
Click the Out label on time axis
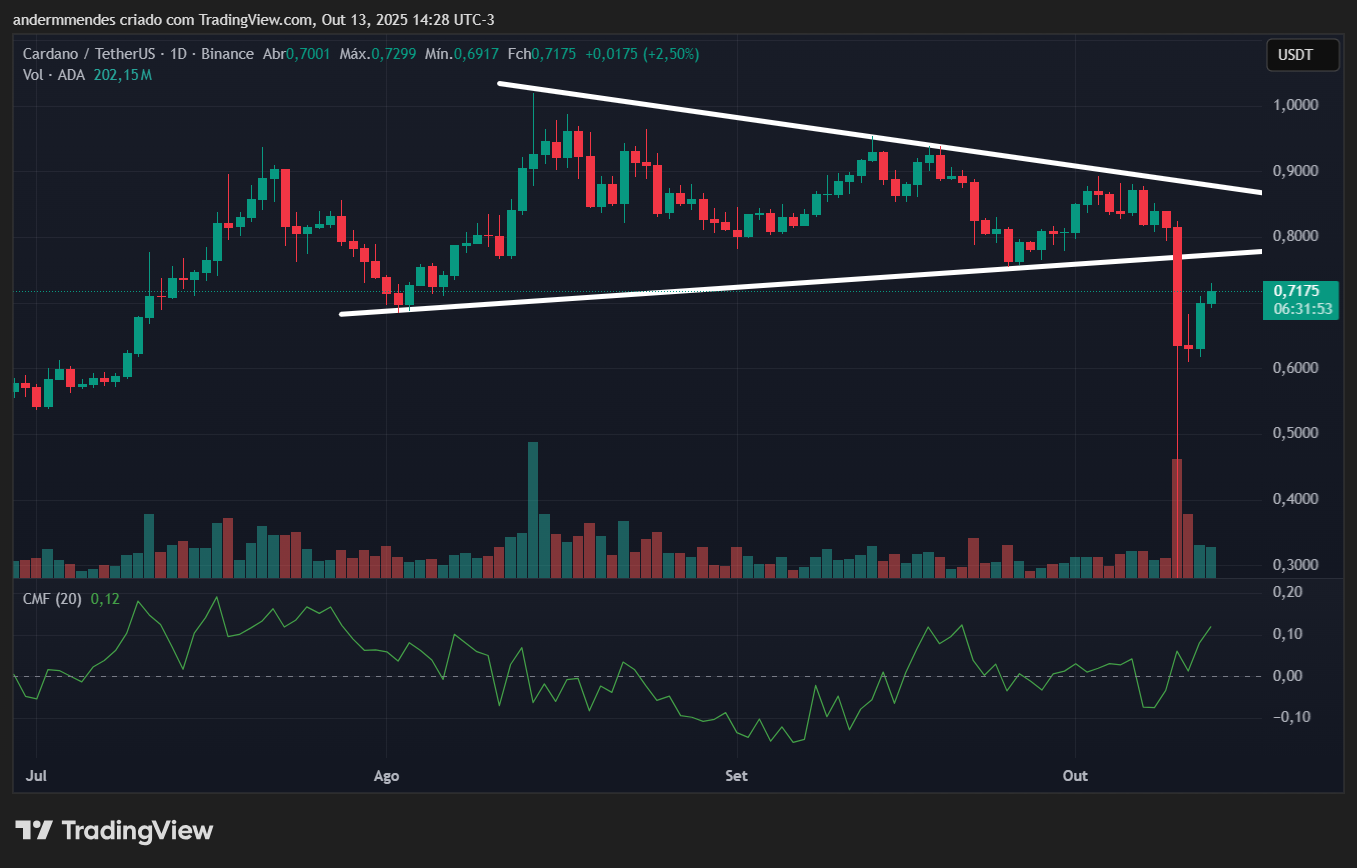click(x=1075, y=776)
